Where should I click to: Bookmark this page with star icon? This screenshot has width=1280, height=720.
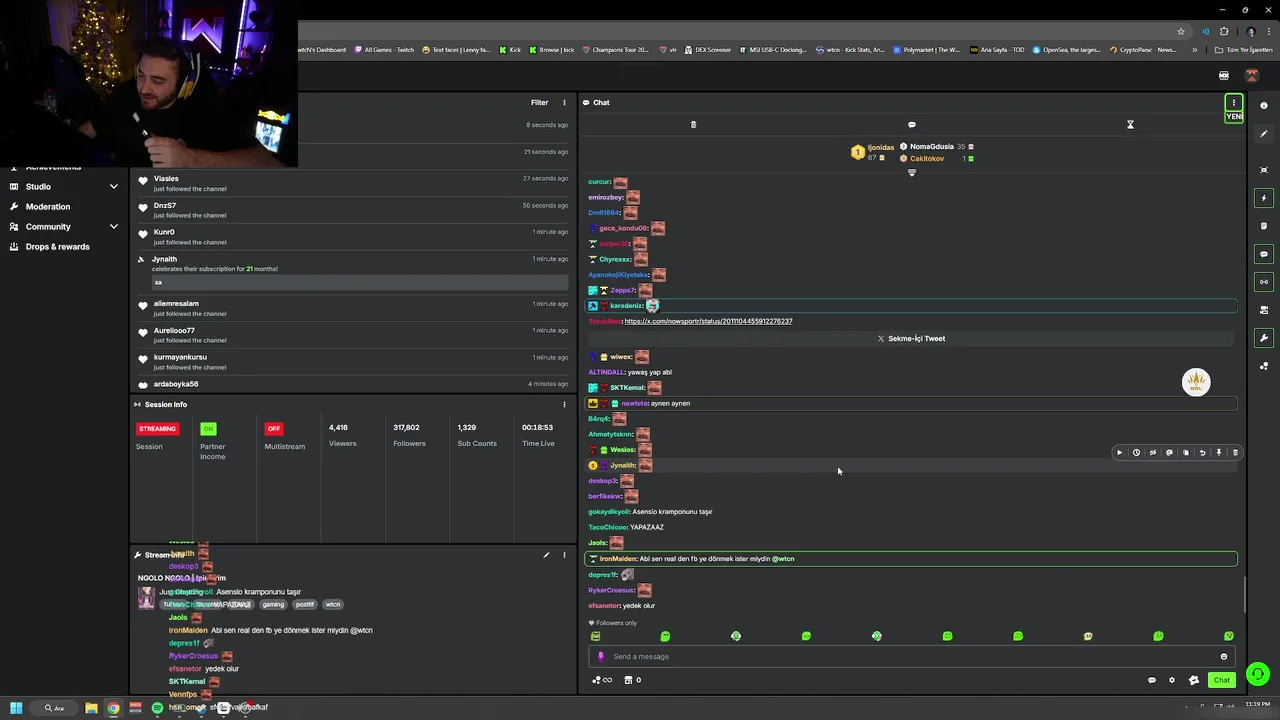pyautogui.click(x=1181, y=31)
